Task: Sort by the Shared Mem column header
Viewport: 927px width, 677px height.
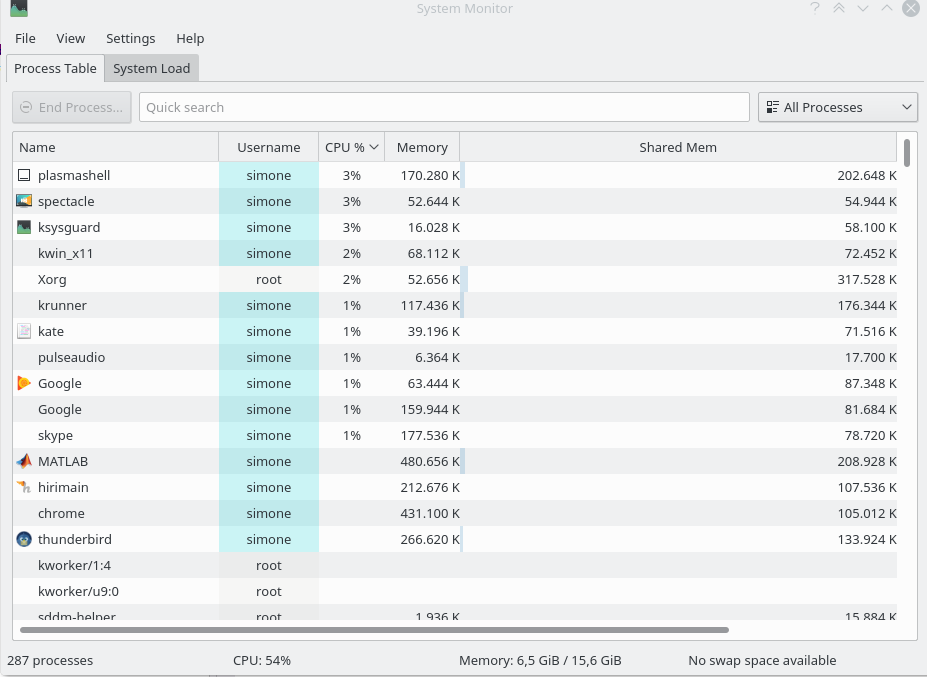Action: [678, 147]
